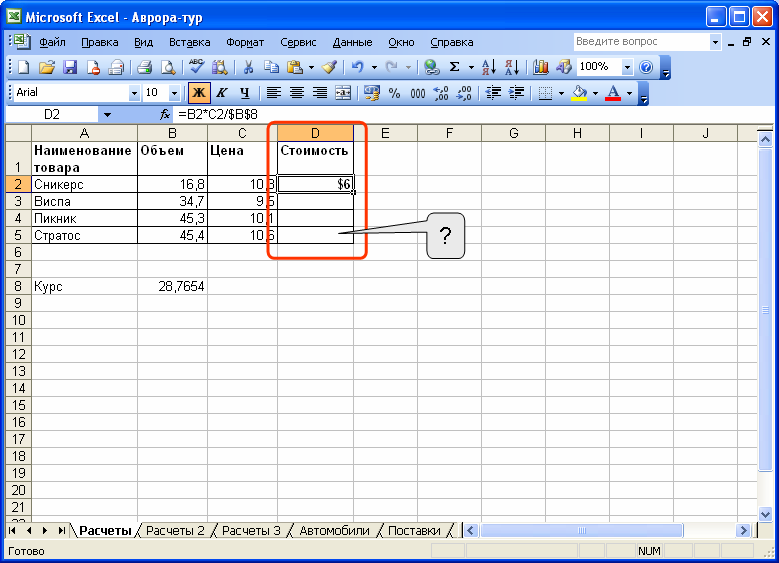Sort ascending with the A-Я icon
The height and width of the screenshot is (563, 779).
(488, 67)
